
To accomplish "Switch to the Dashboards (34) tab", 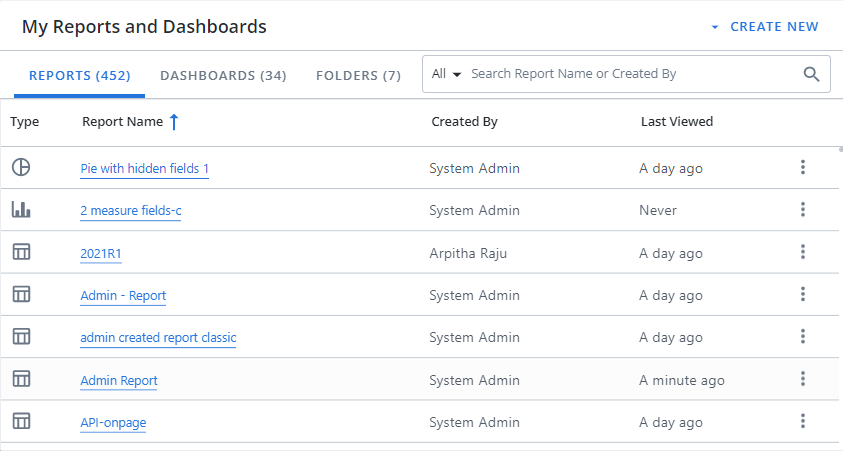I will tap(223, 75).
